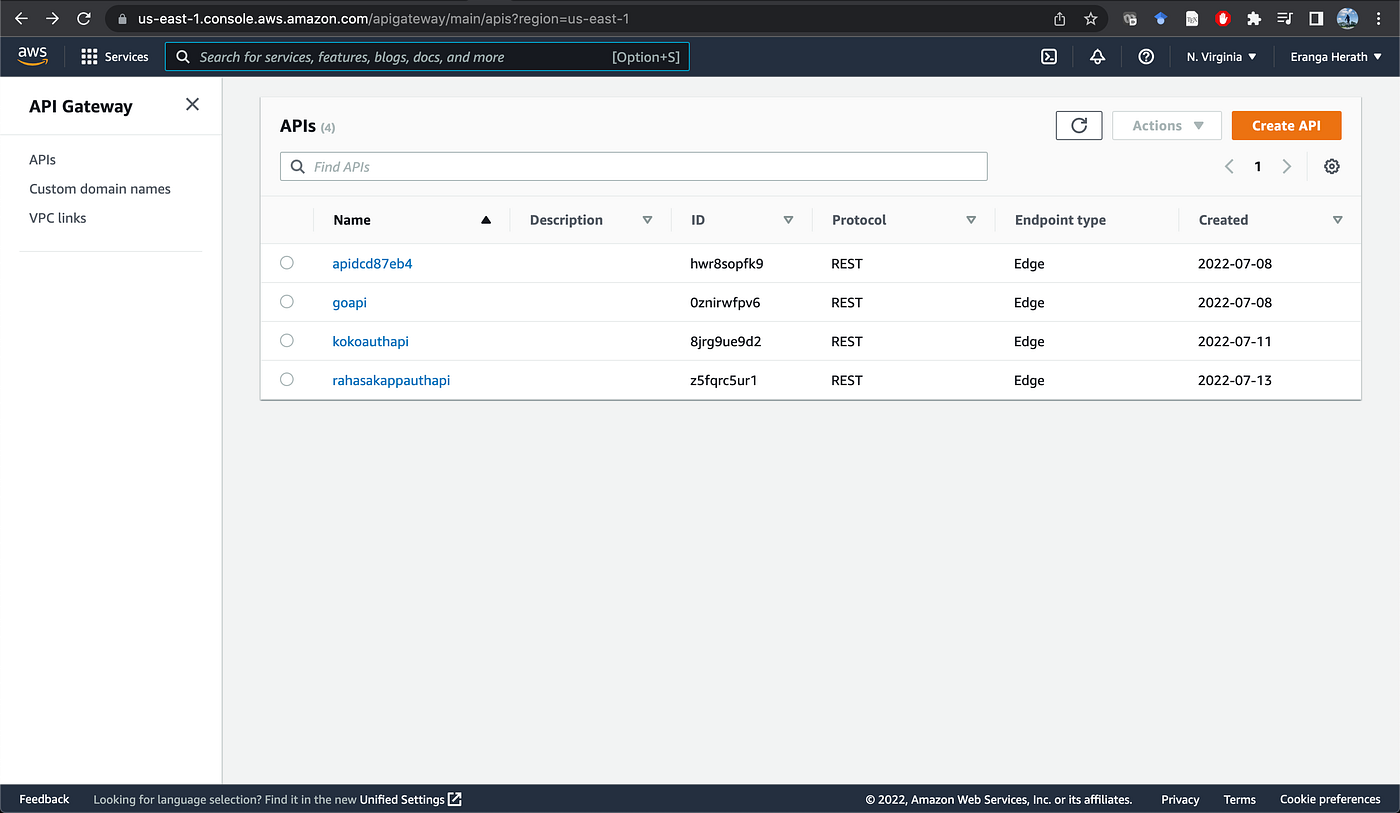Viewport: 1400px width, 813px height.
Task: Go to next page of APIs
Action: coord(1287,167)
